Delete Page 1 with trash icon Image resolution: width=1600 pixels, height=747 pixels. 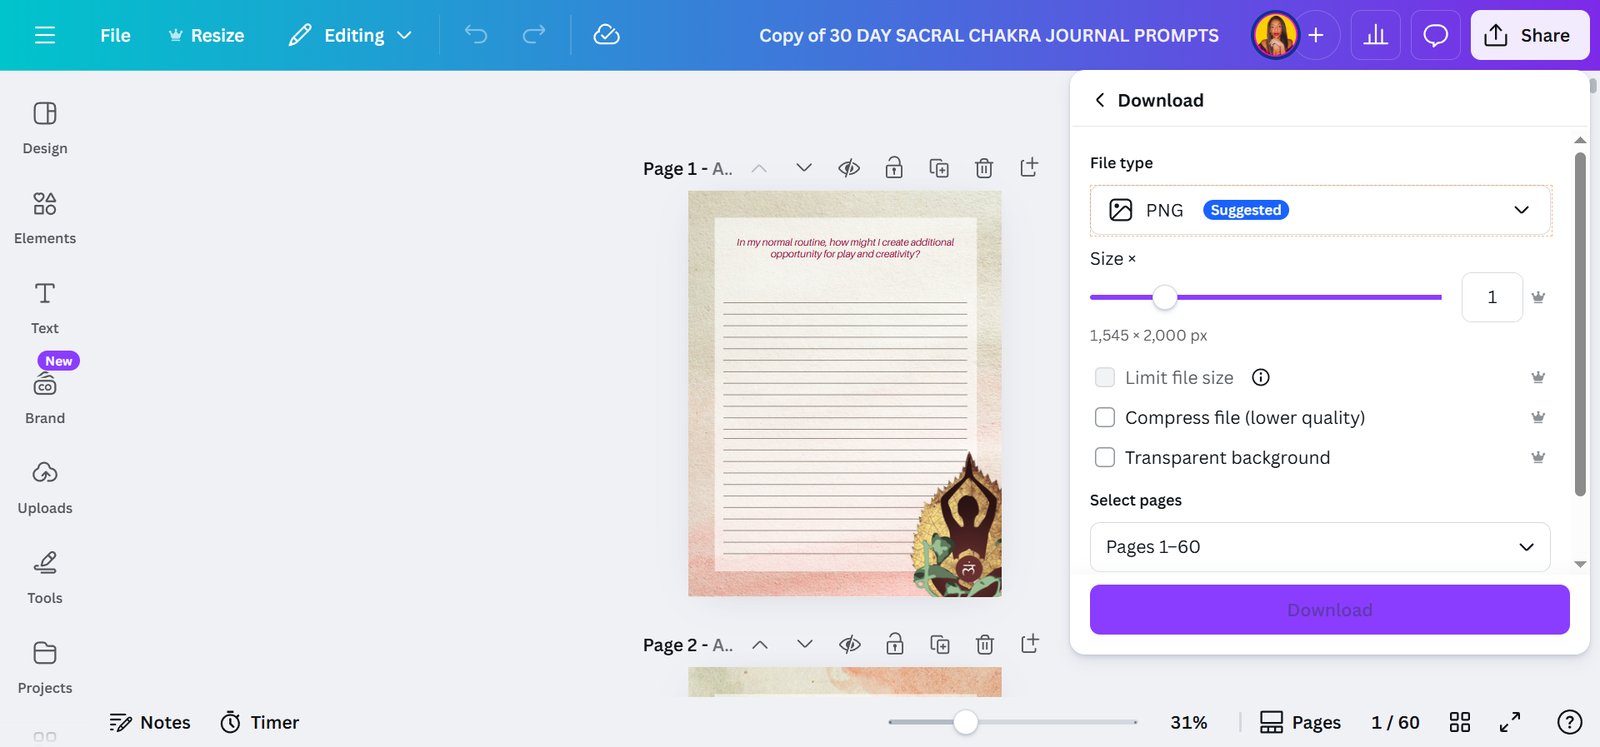(x=984, y=168)
